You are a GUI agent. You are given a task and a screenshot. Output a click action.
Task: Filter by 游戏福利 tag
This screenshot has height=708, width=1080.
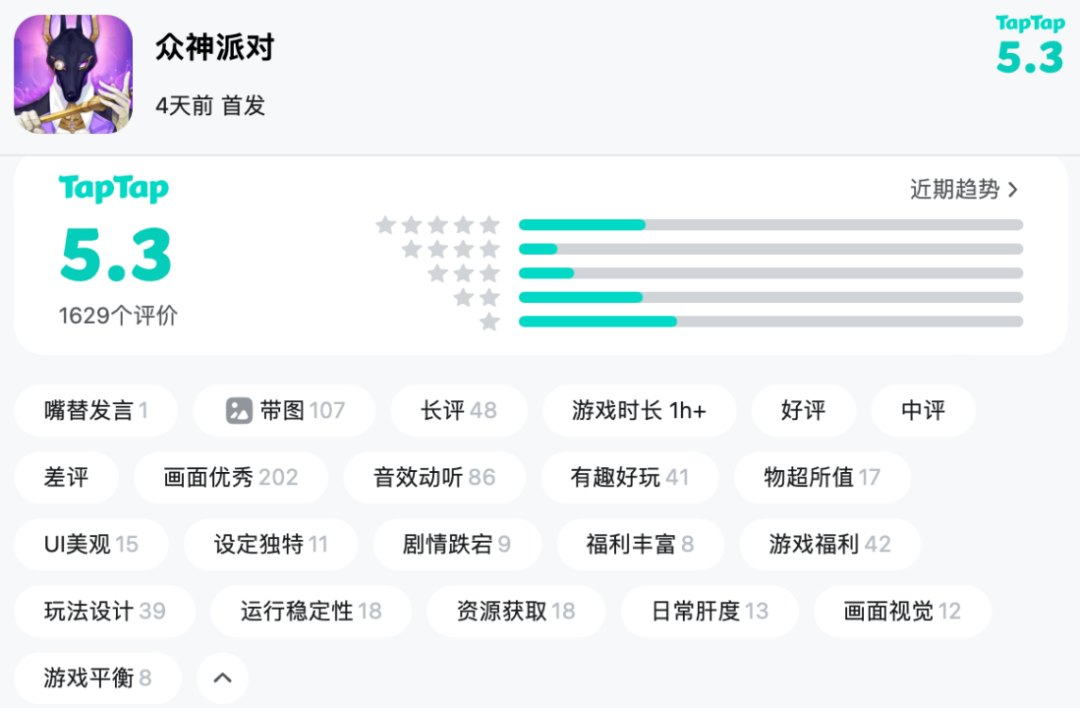[x=829, y=544]
